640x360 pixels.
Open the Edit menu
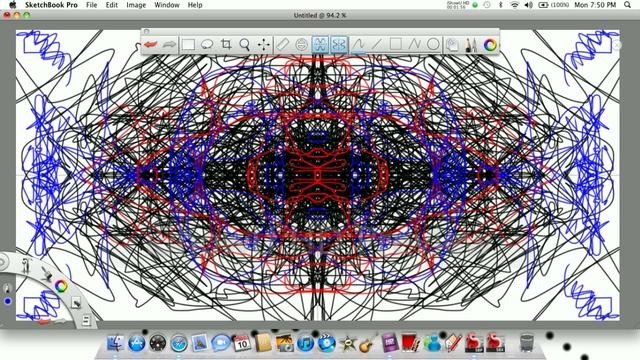(x=111, y=5)
